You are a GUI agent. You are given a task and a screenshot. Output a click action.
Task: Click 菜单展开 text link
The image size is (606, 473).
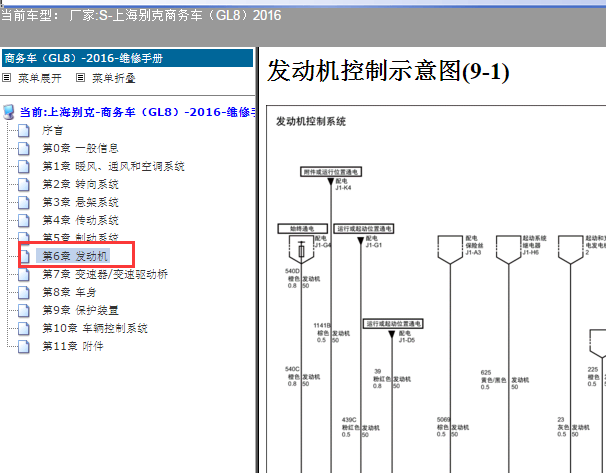coord(40,78)
